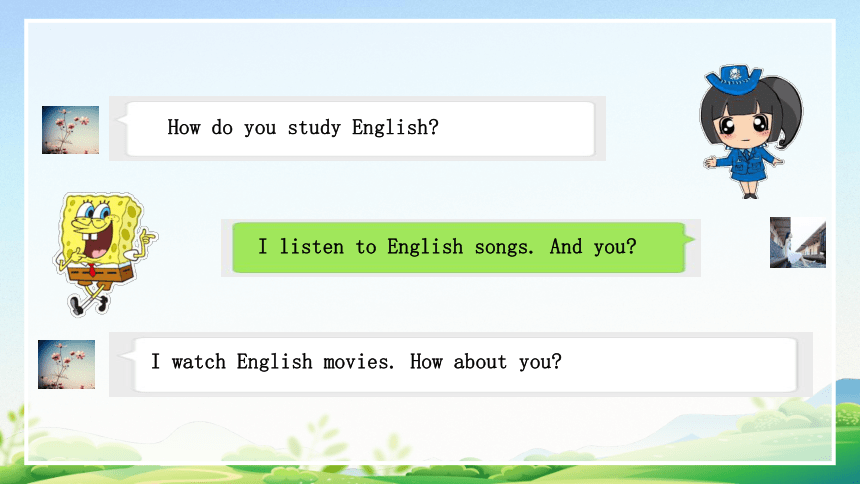
Task: Click the word "study" in the first message
Action: (314, 128)
